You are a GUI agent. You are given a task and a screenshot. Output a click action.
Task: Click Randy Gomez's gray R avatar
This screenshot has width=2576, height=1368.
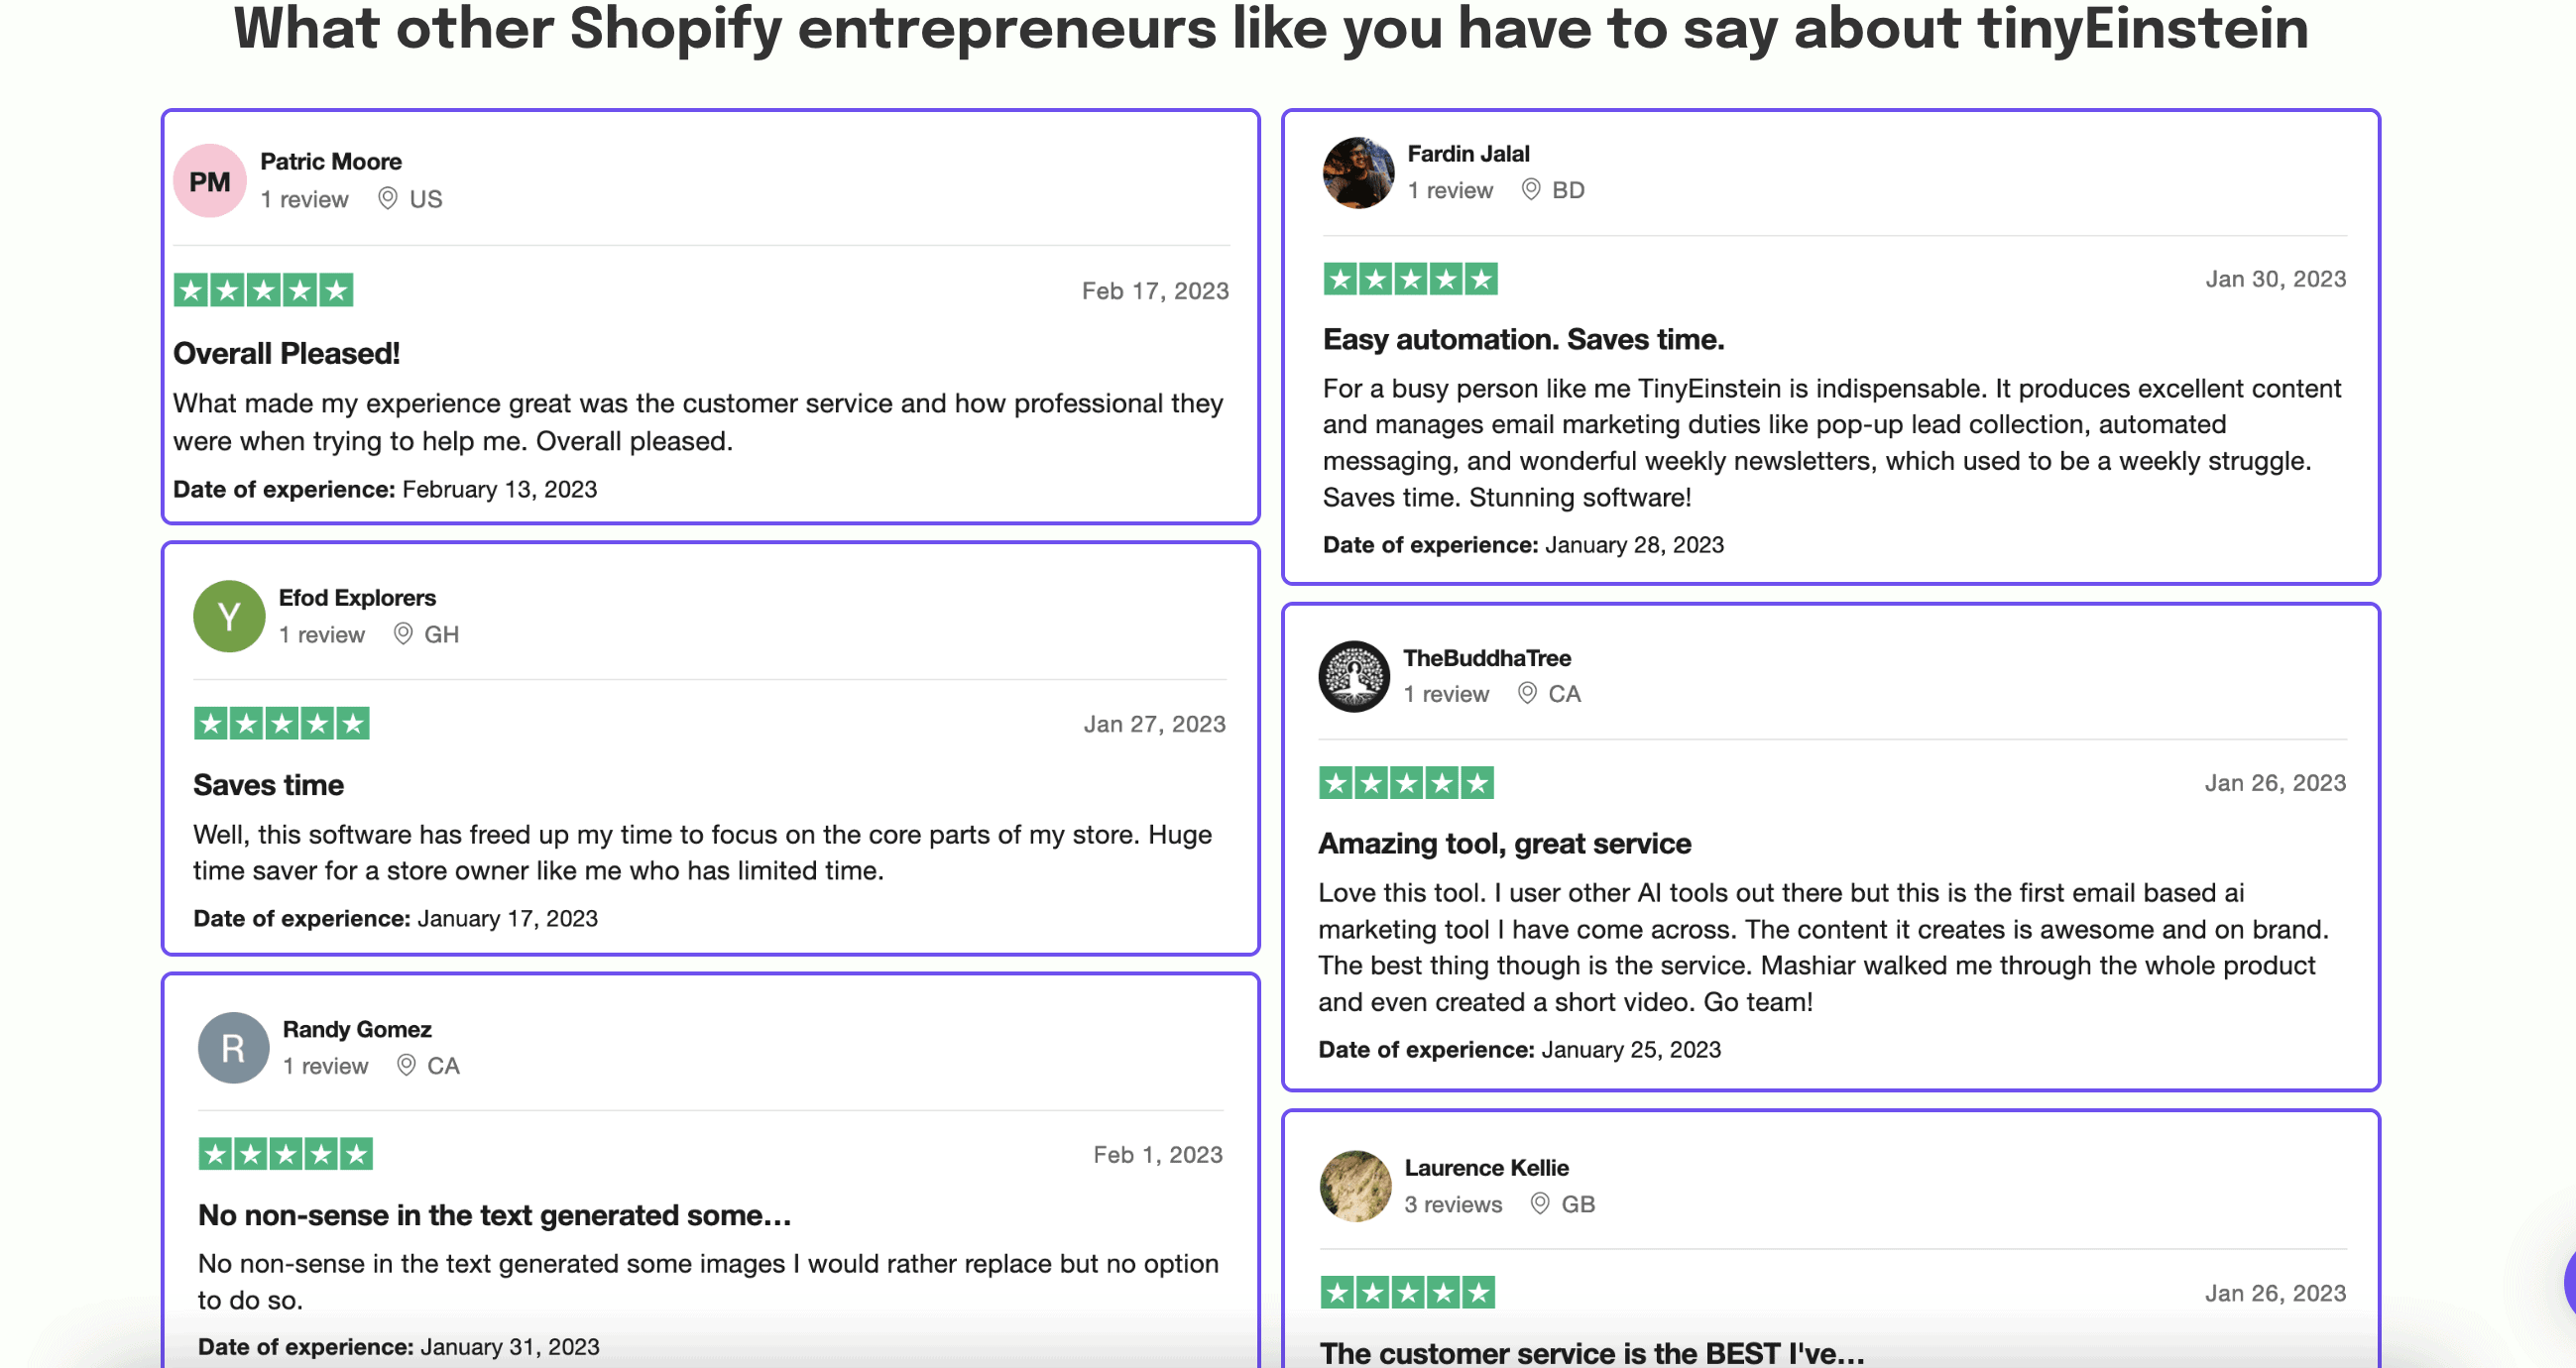pyautogui.click(x=233, y=1047)
